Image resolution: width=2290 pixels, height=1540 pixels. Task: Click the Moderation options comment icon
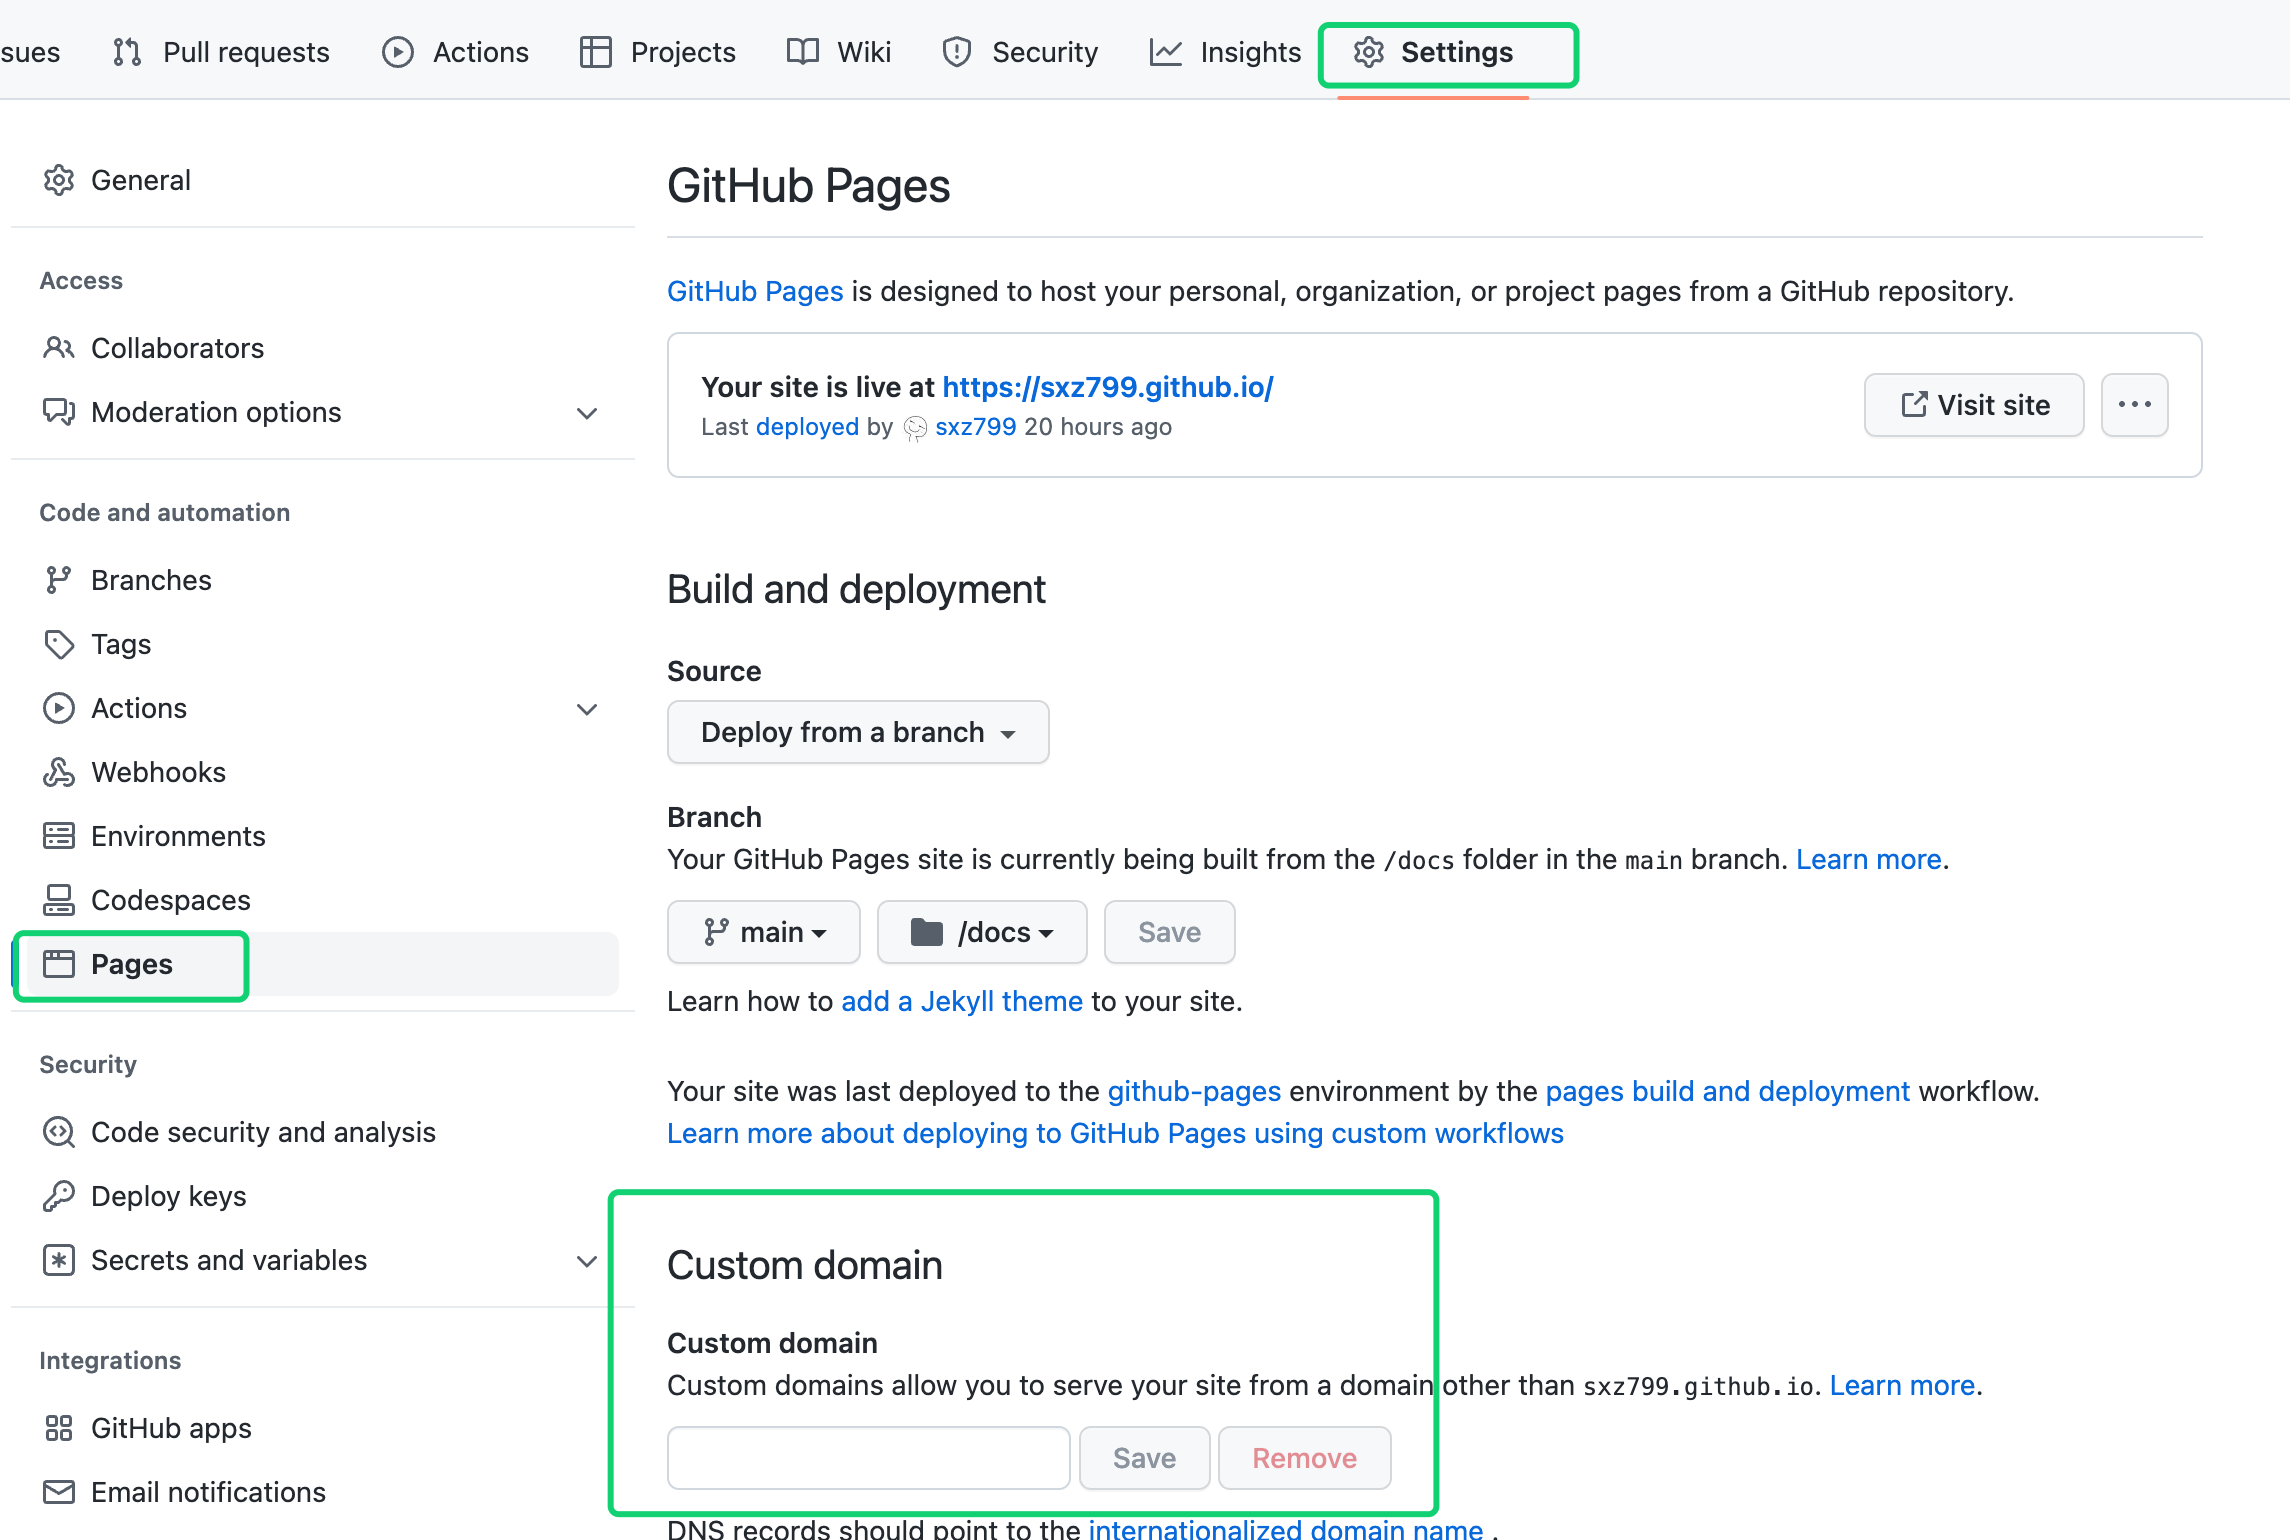(x=59, y=412)
